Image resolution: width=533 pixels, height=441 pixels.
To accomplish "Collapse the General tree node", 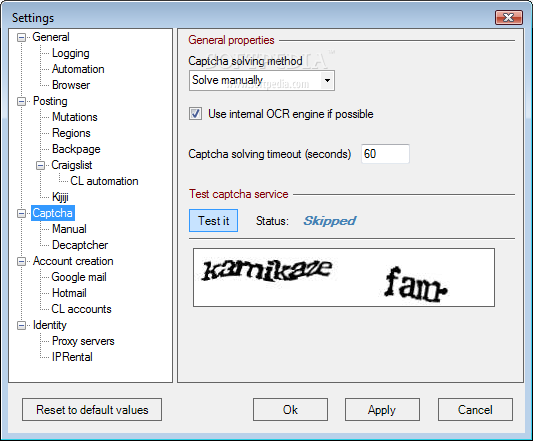I will point(21,37).
